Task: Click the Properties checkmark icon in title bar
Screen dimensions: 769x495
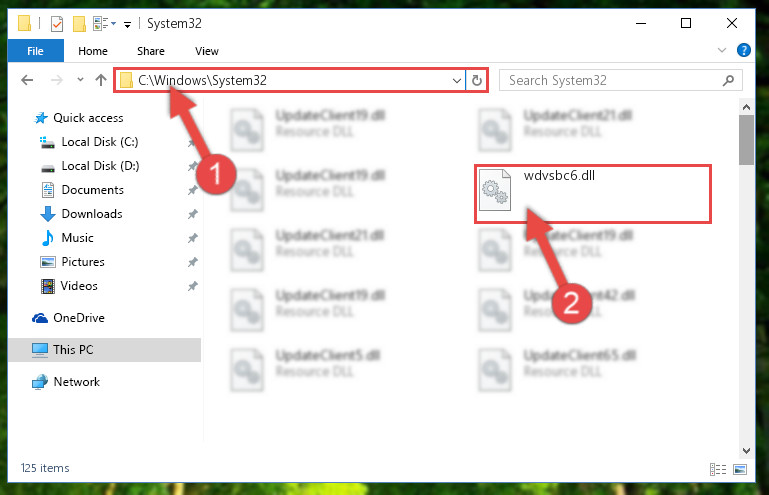Action: point(57,24)
